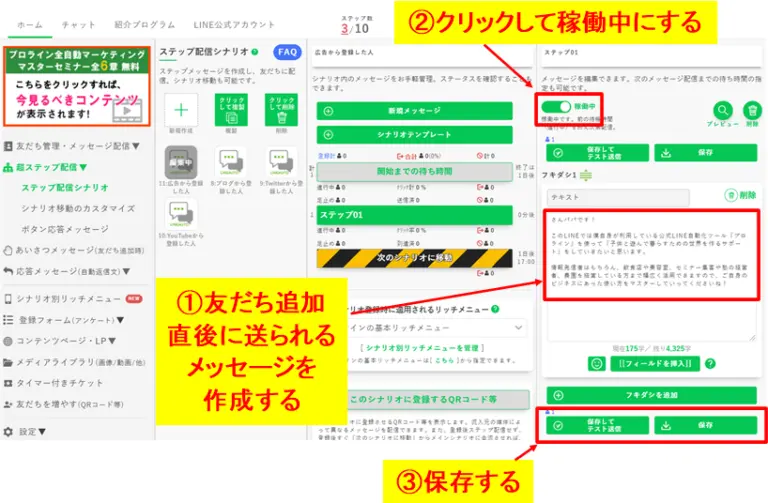Click このシナリオに登録するQRコード等 button

(x=438, y=400)
